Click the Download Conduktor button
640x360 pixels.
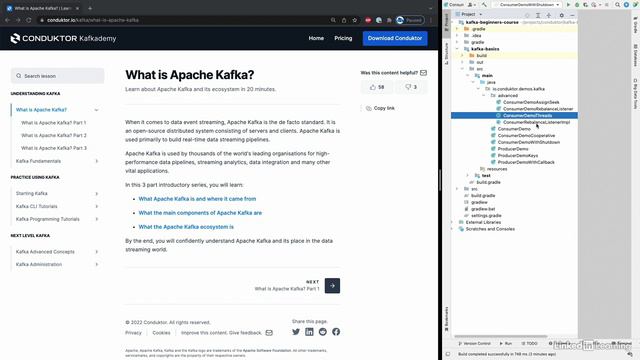(395, 38)
